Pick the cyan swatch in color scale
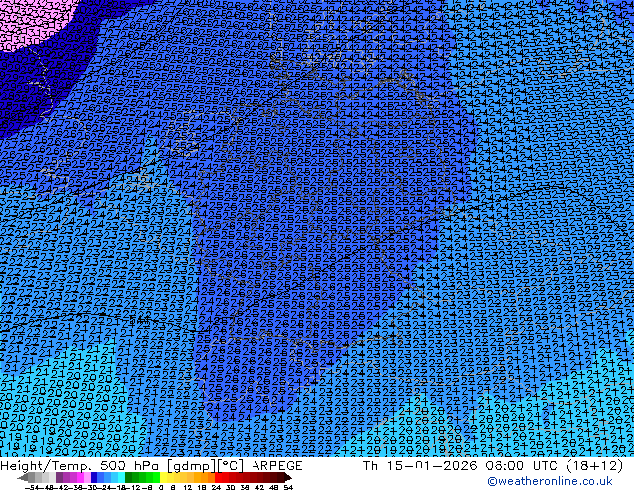This screenshot has height=490, width=634. (121, 477)
